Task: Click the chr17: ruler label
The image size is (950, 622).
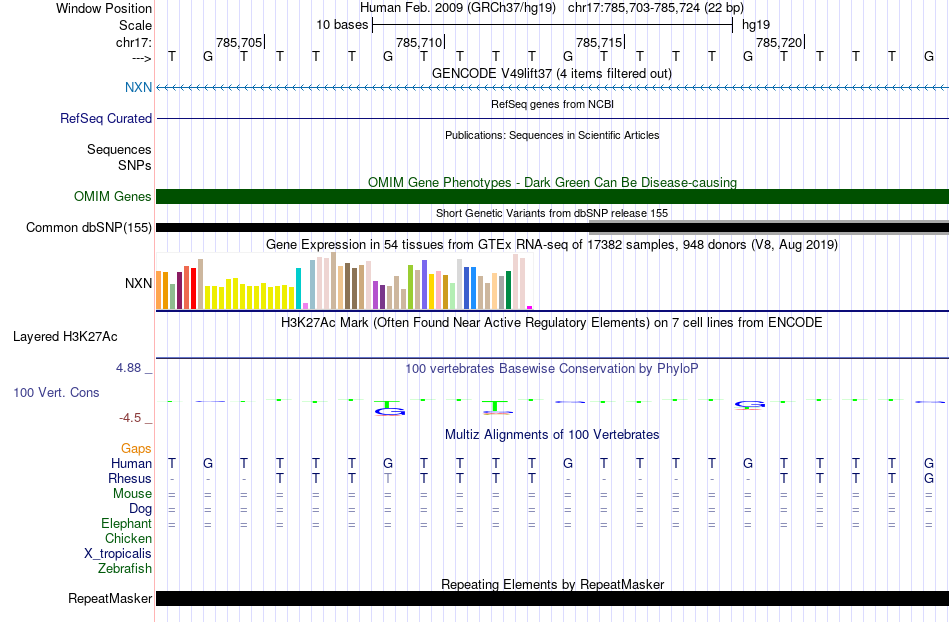Action: tap(133, 42)
